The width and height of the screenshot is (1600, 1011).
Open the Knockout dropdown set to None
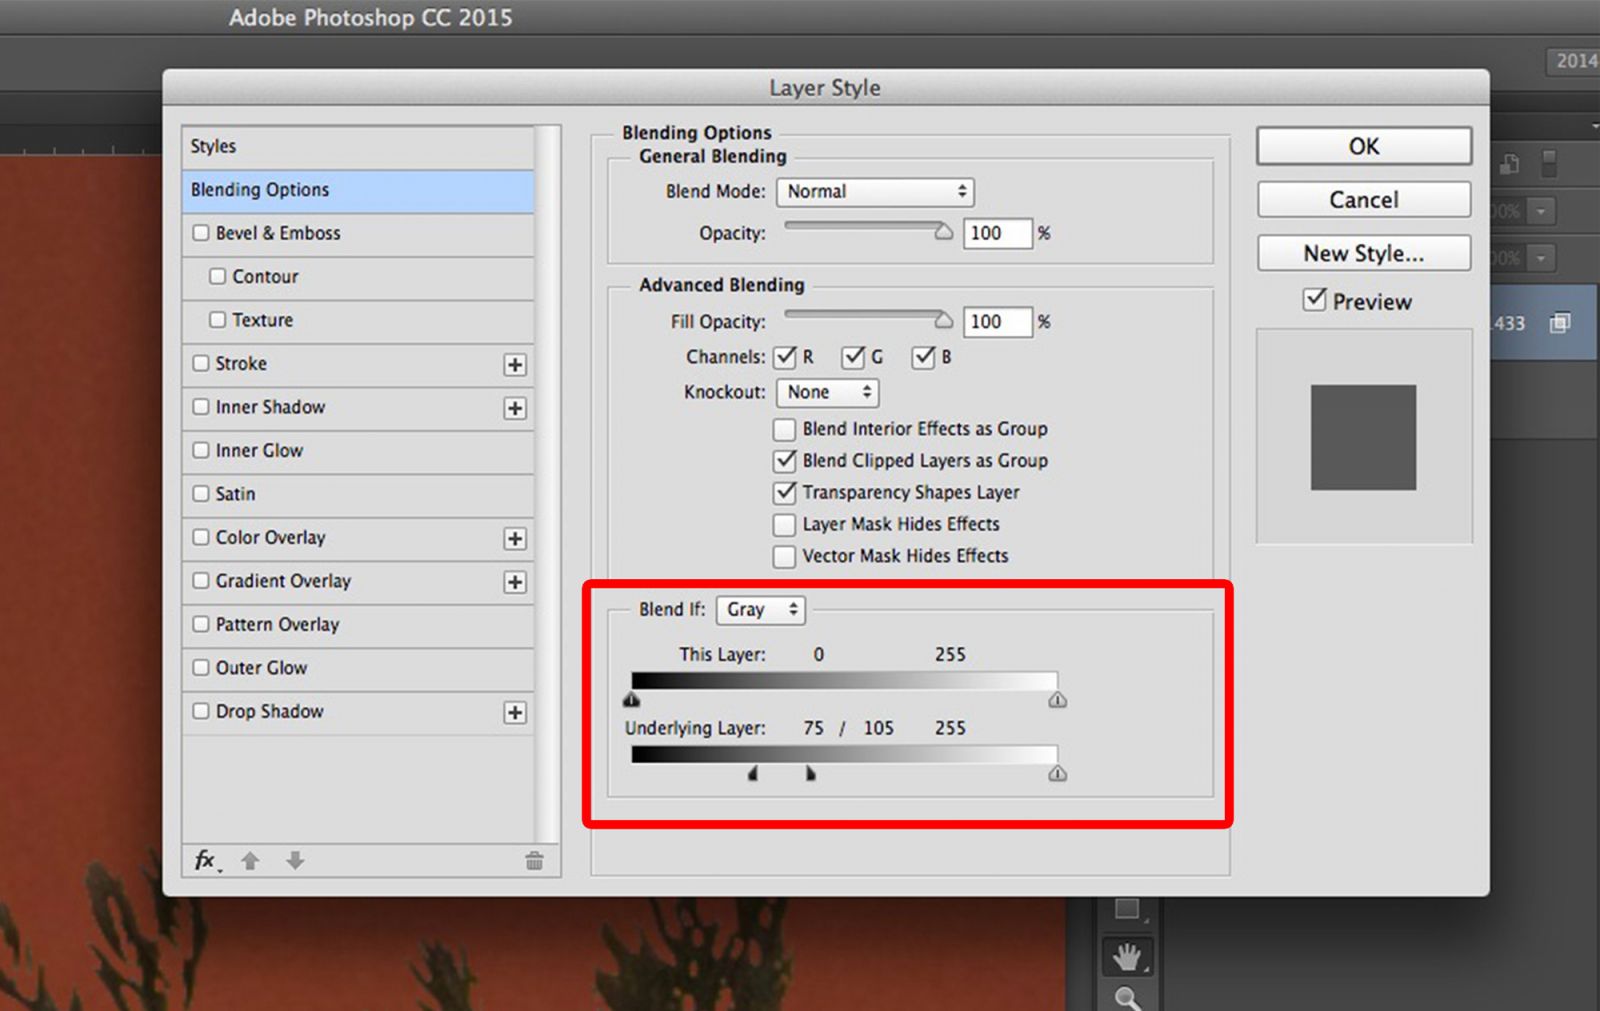tap(827, 392)
